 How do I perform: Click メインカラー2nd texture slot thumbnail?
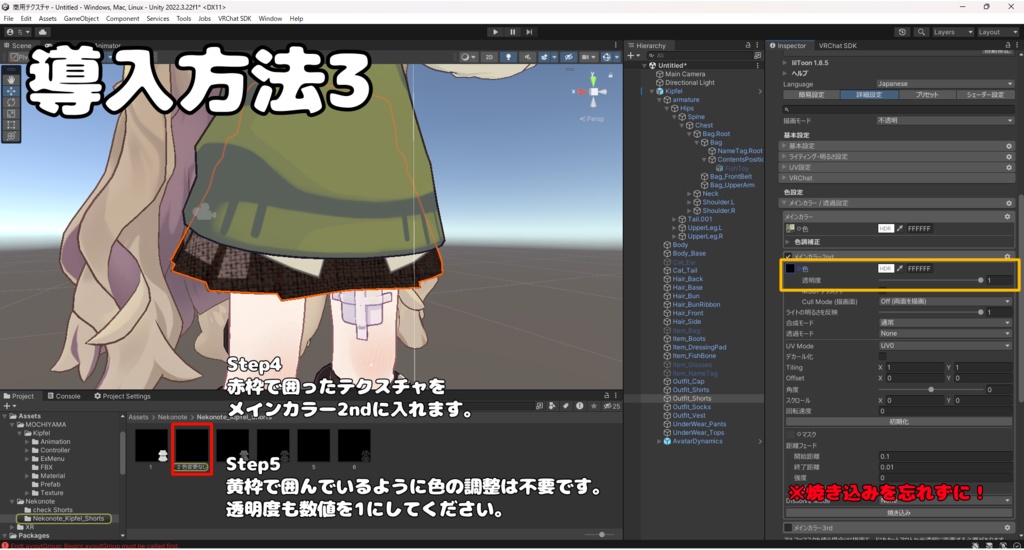(790, 268)
